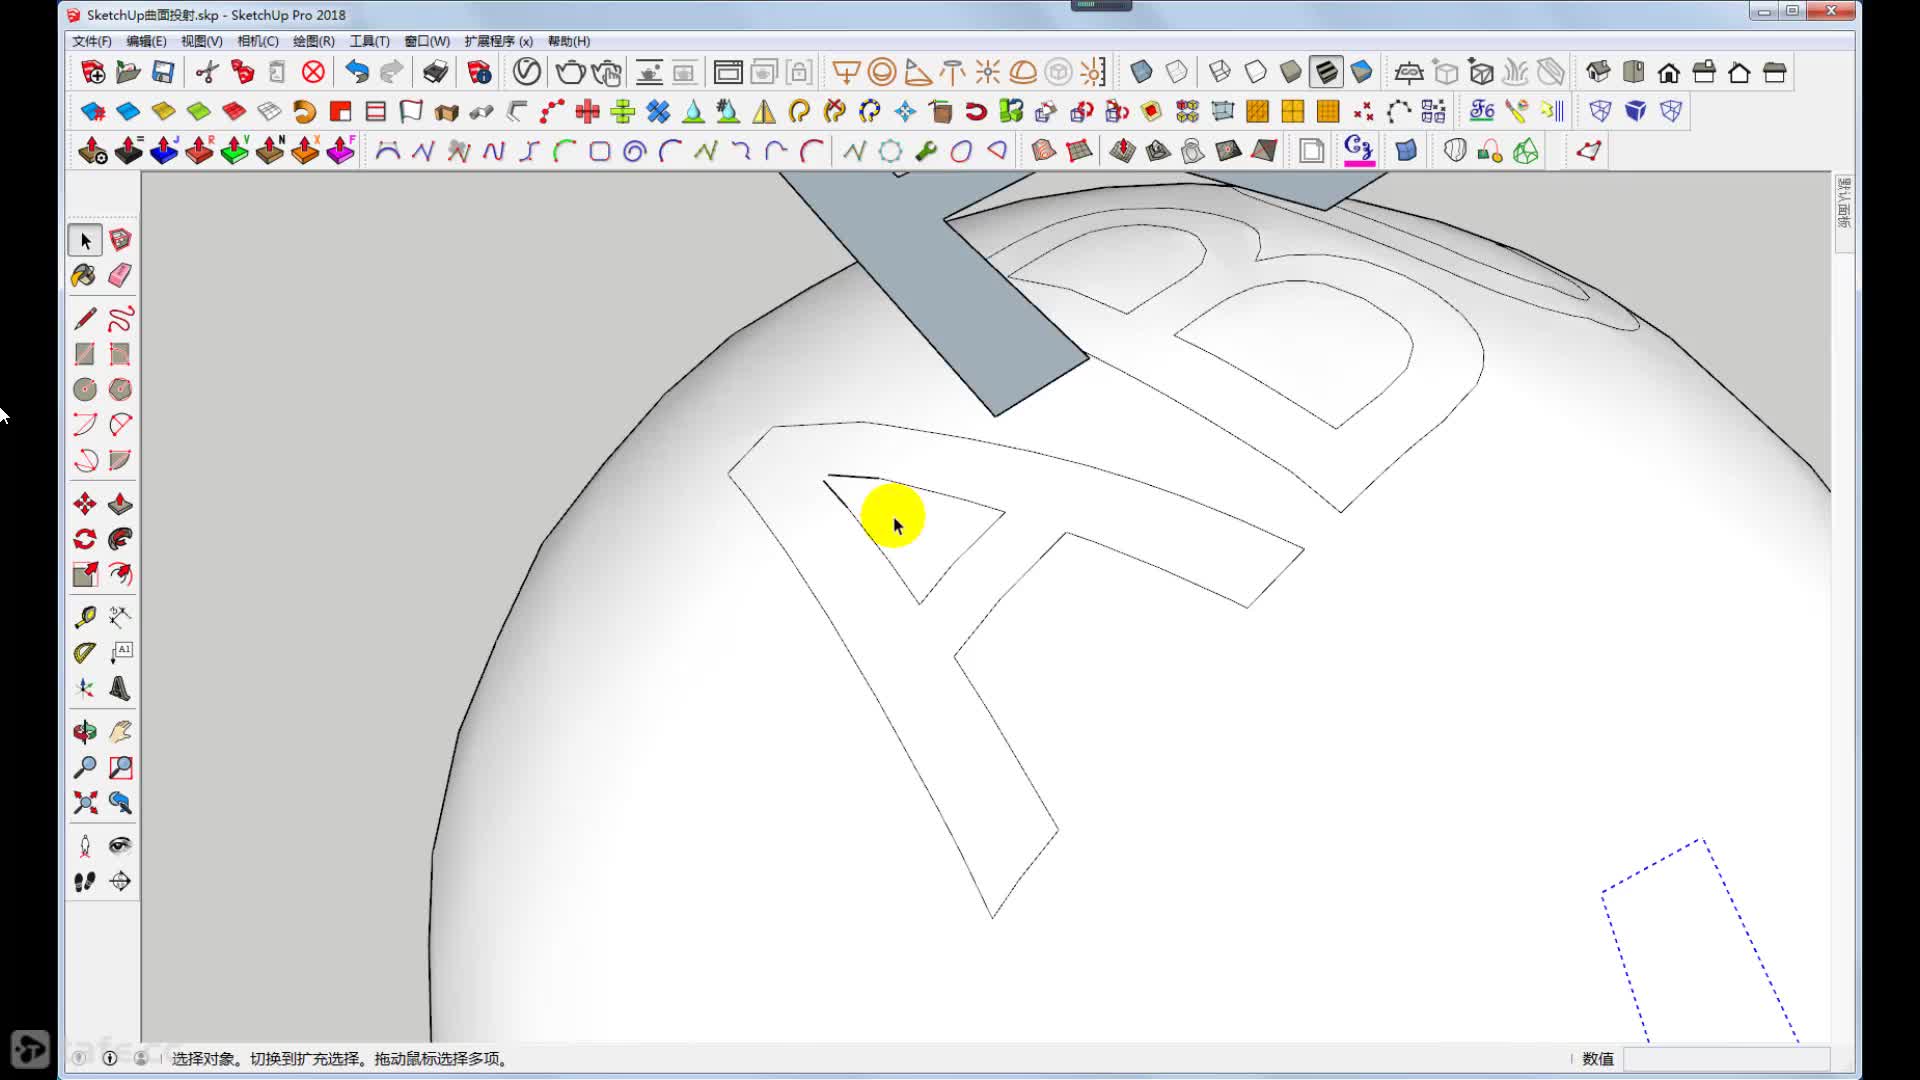The width and height of the screenshot is (1920, 1080).
Task: Open the 帮助(H) menu
Action: pos(568,41)
